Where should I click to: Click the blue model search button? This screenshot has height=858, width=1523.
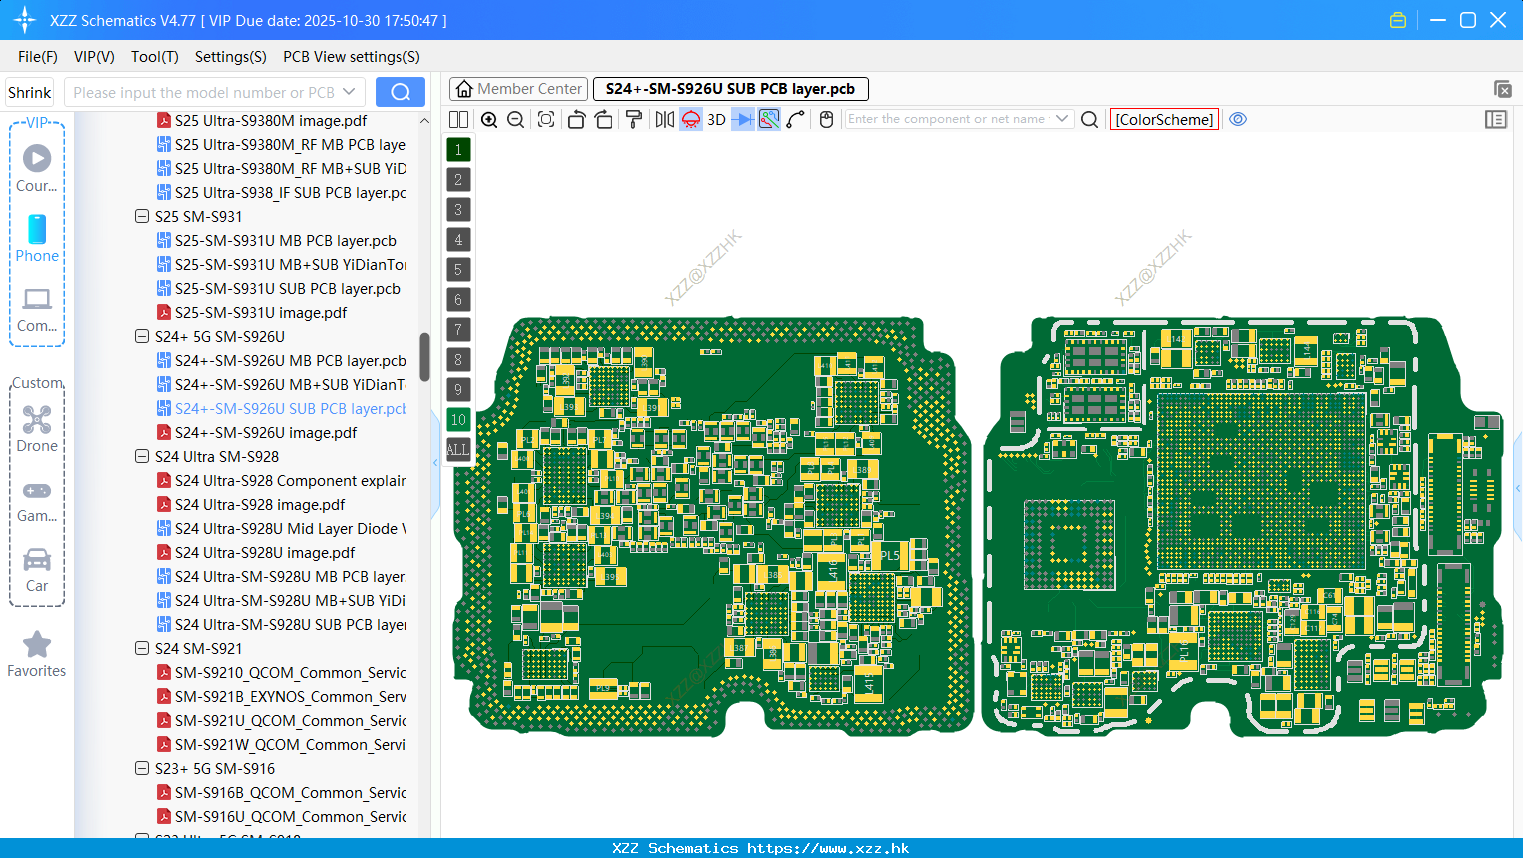[x=400, y=92]
